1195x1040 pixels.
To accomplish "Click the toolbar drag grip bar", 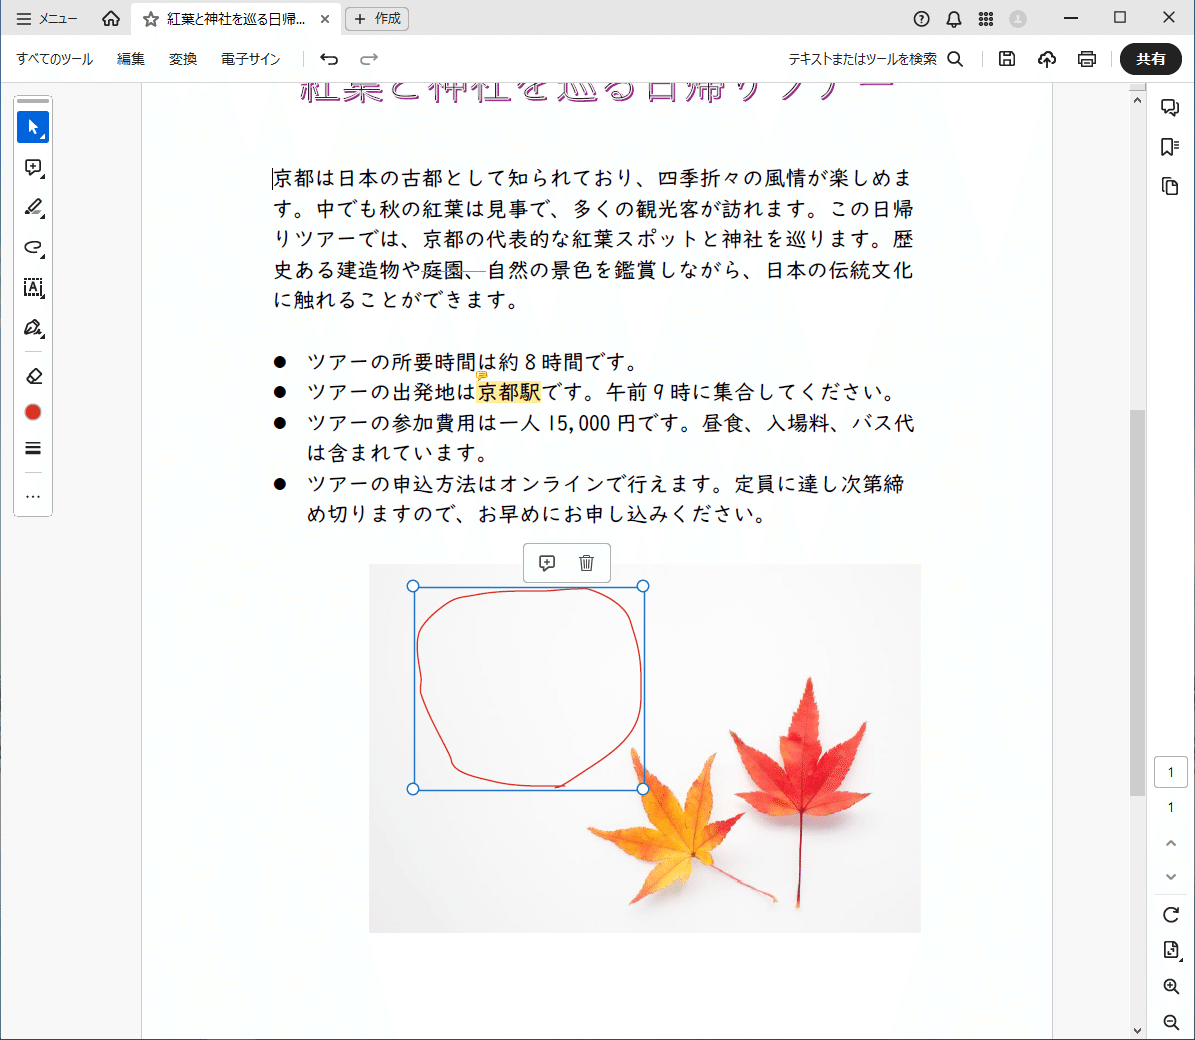I will [33, 101].
